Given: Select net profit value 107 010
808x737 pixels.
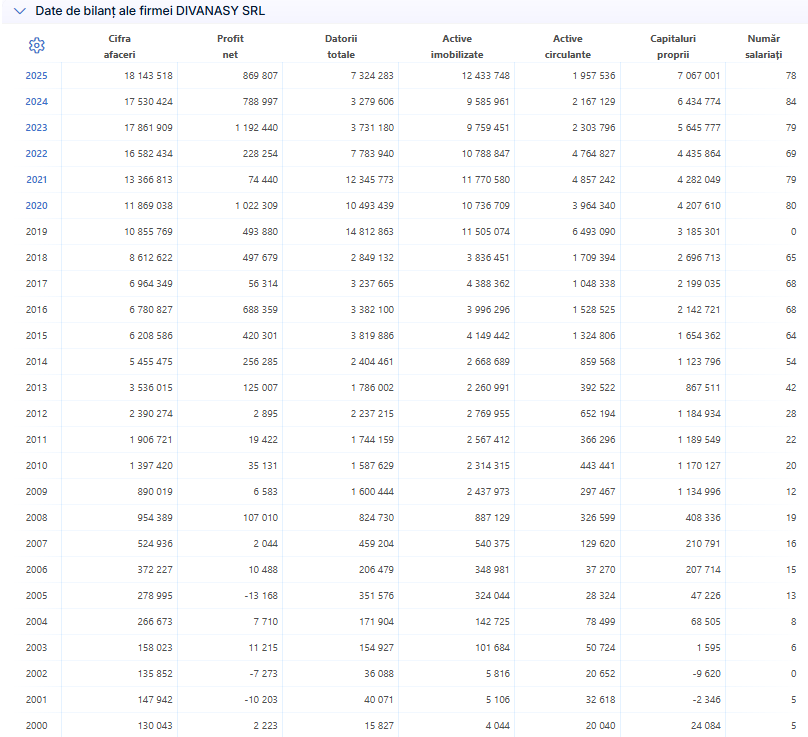Looking at the screenshot, I should point(260,518).
